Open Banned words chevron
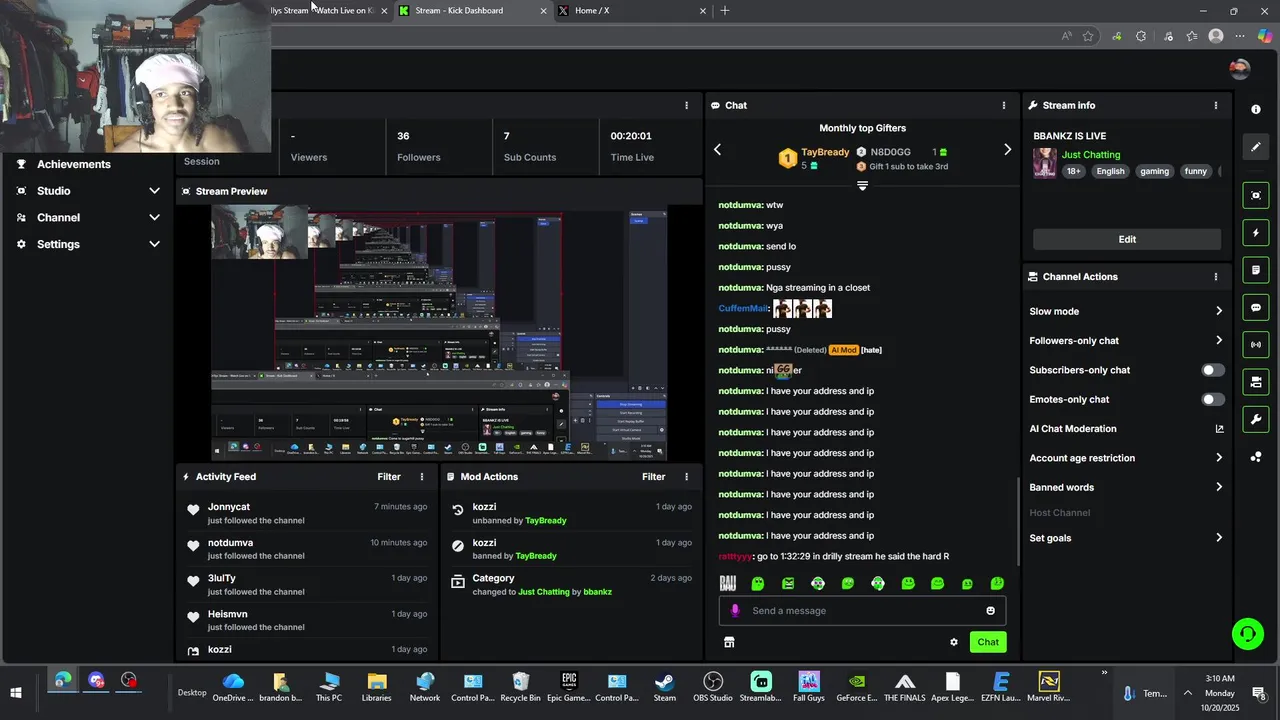1280x720 pixels. tap(1219, 487)
